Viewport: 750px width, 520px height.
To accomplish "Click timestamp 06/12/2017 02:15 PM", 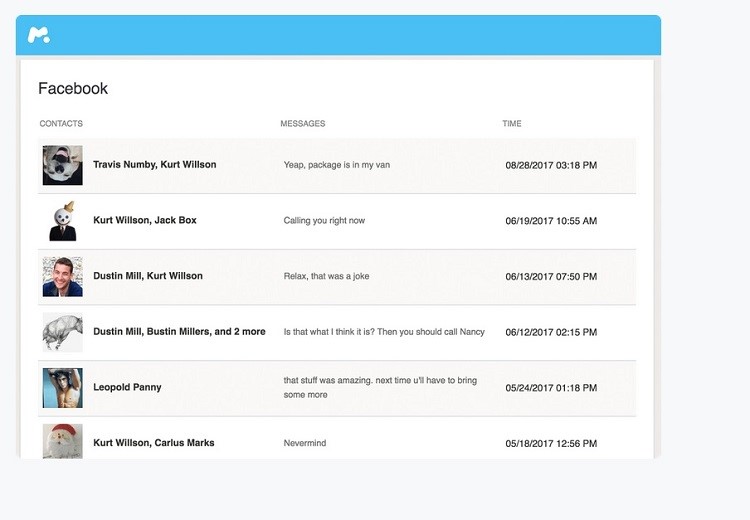I will 551,332.
